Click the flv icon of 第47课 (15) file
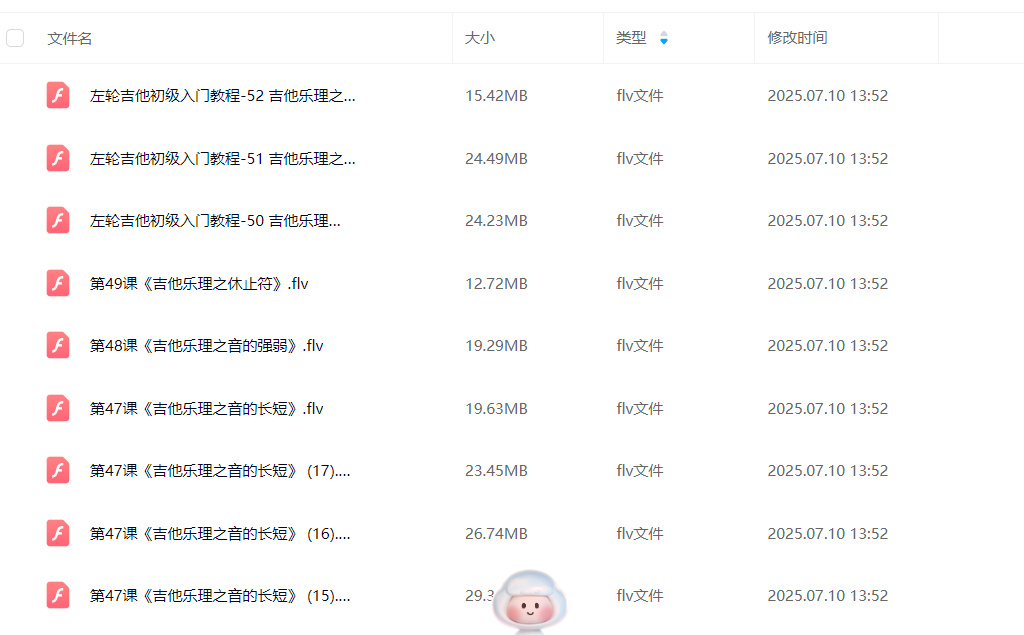 (x=58, y=596)
